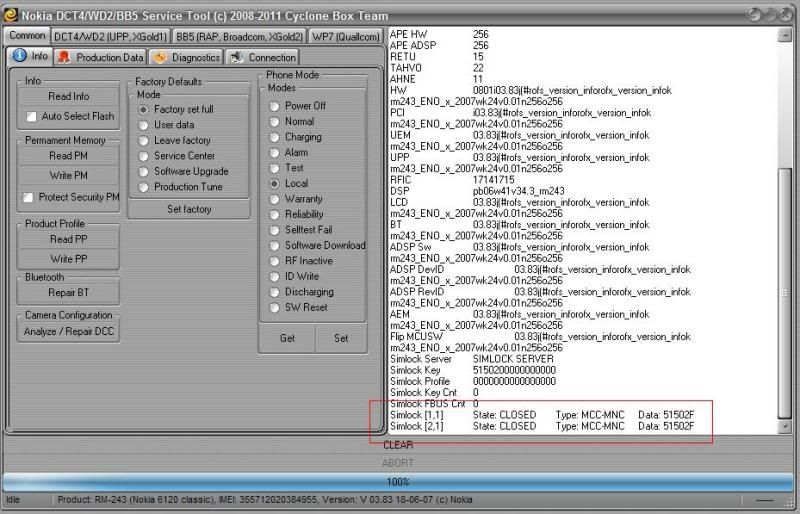The image size is (800, 514).
Task: Click the Connection tab icon
Action: click(x=237, y=57)
